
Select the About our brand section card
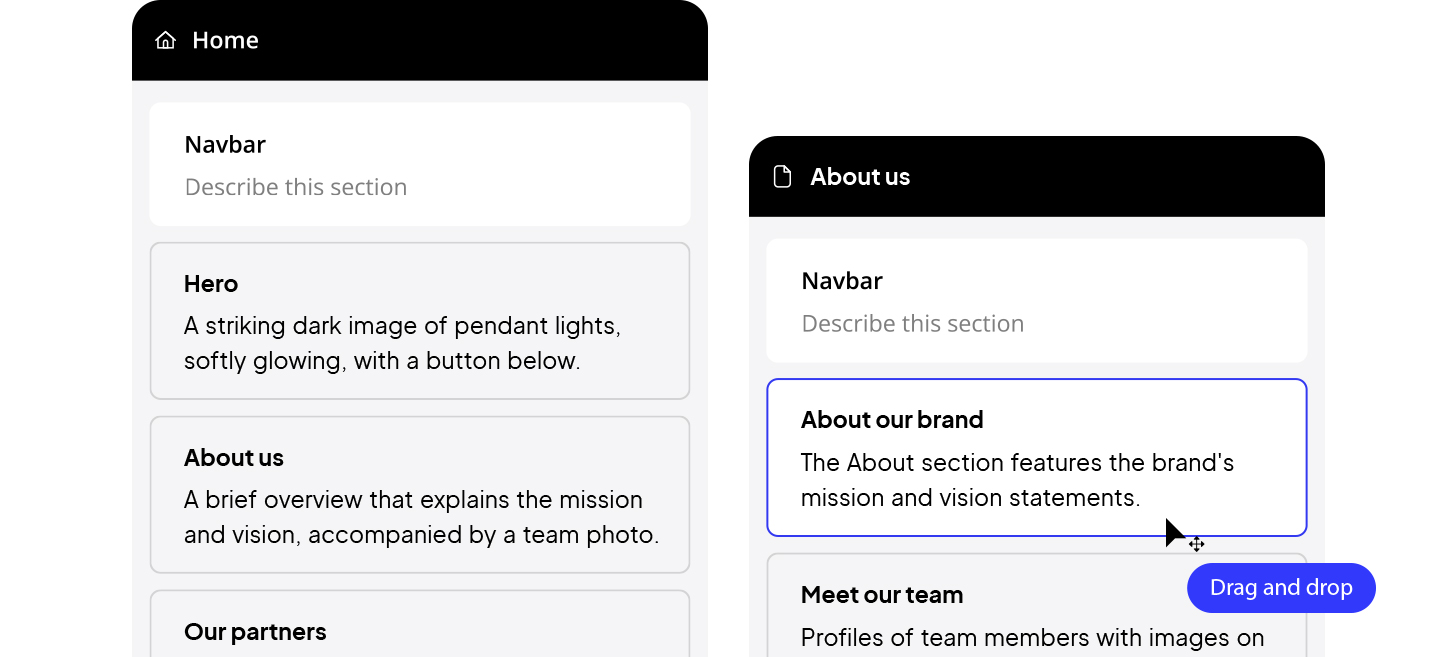[1037, 458]
